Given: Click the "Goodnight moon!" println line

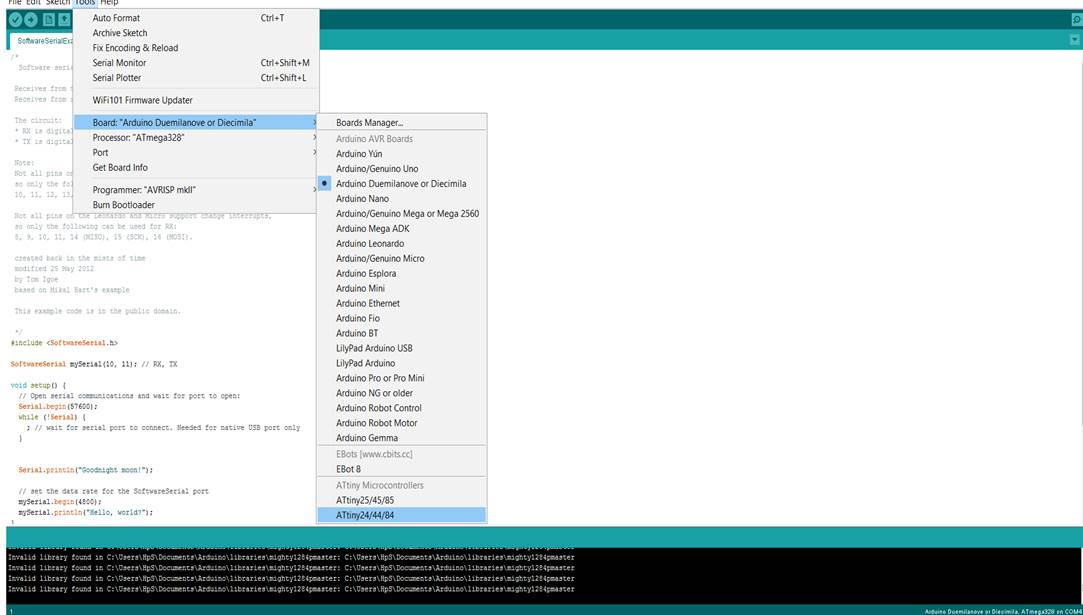Looking at the screenshot, I should point(86,470).
